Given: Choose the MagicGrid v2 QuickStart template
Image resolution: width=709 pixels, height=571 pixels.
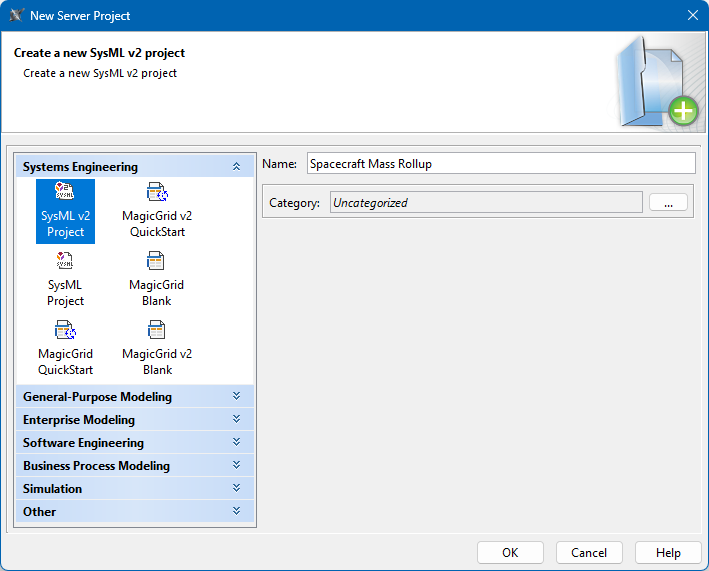Looking at the screenshot, I should pyautogui.click(x=157, y=193).
